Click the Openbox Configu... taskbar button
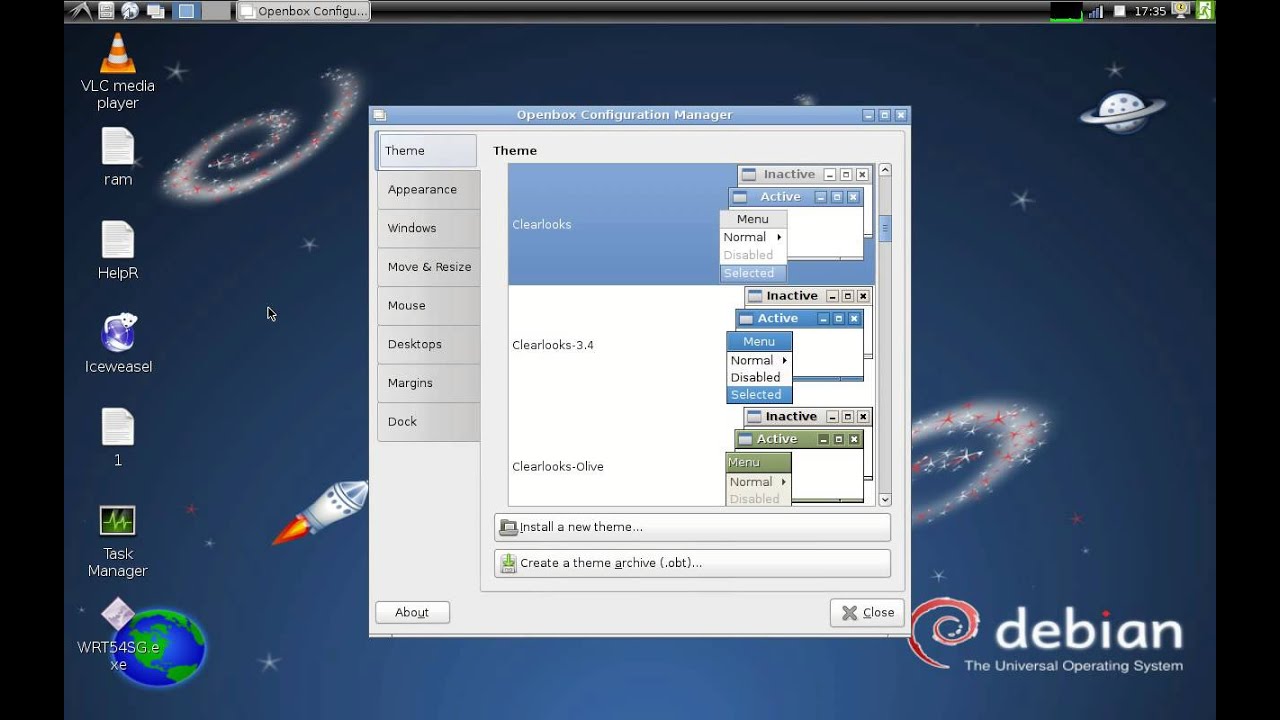This screenshot has height=720, width=1280. 304,11
